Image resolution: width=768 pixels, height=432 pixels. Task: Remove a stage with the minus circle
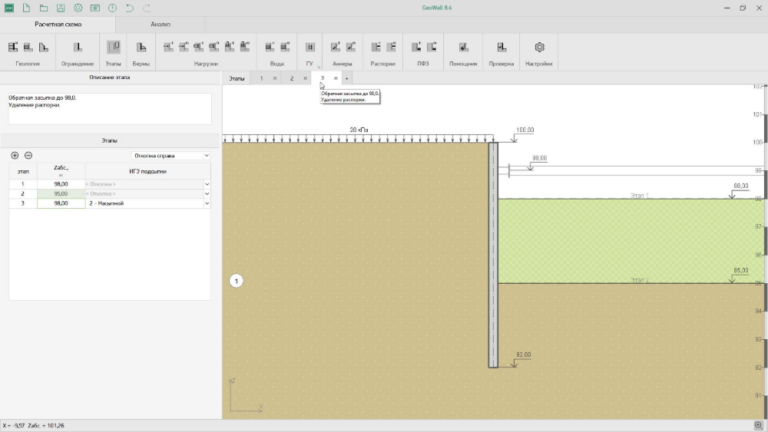point(28,155)
